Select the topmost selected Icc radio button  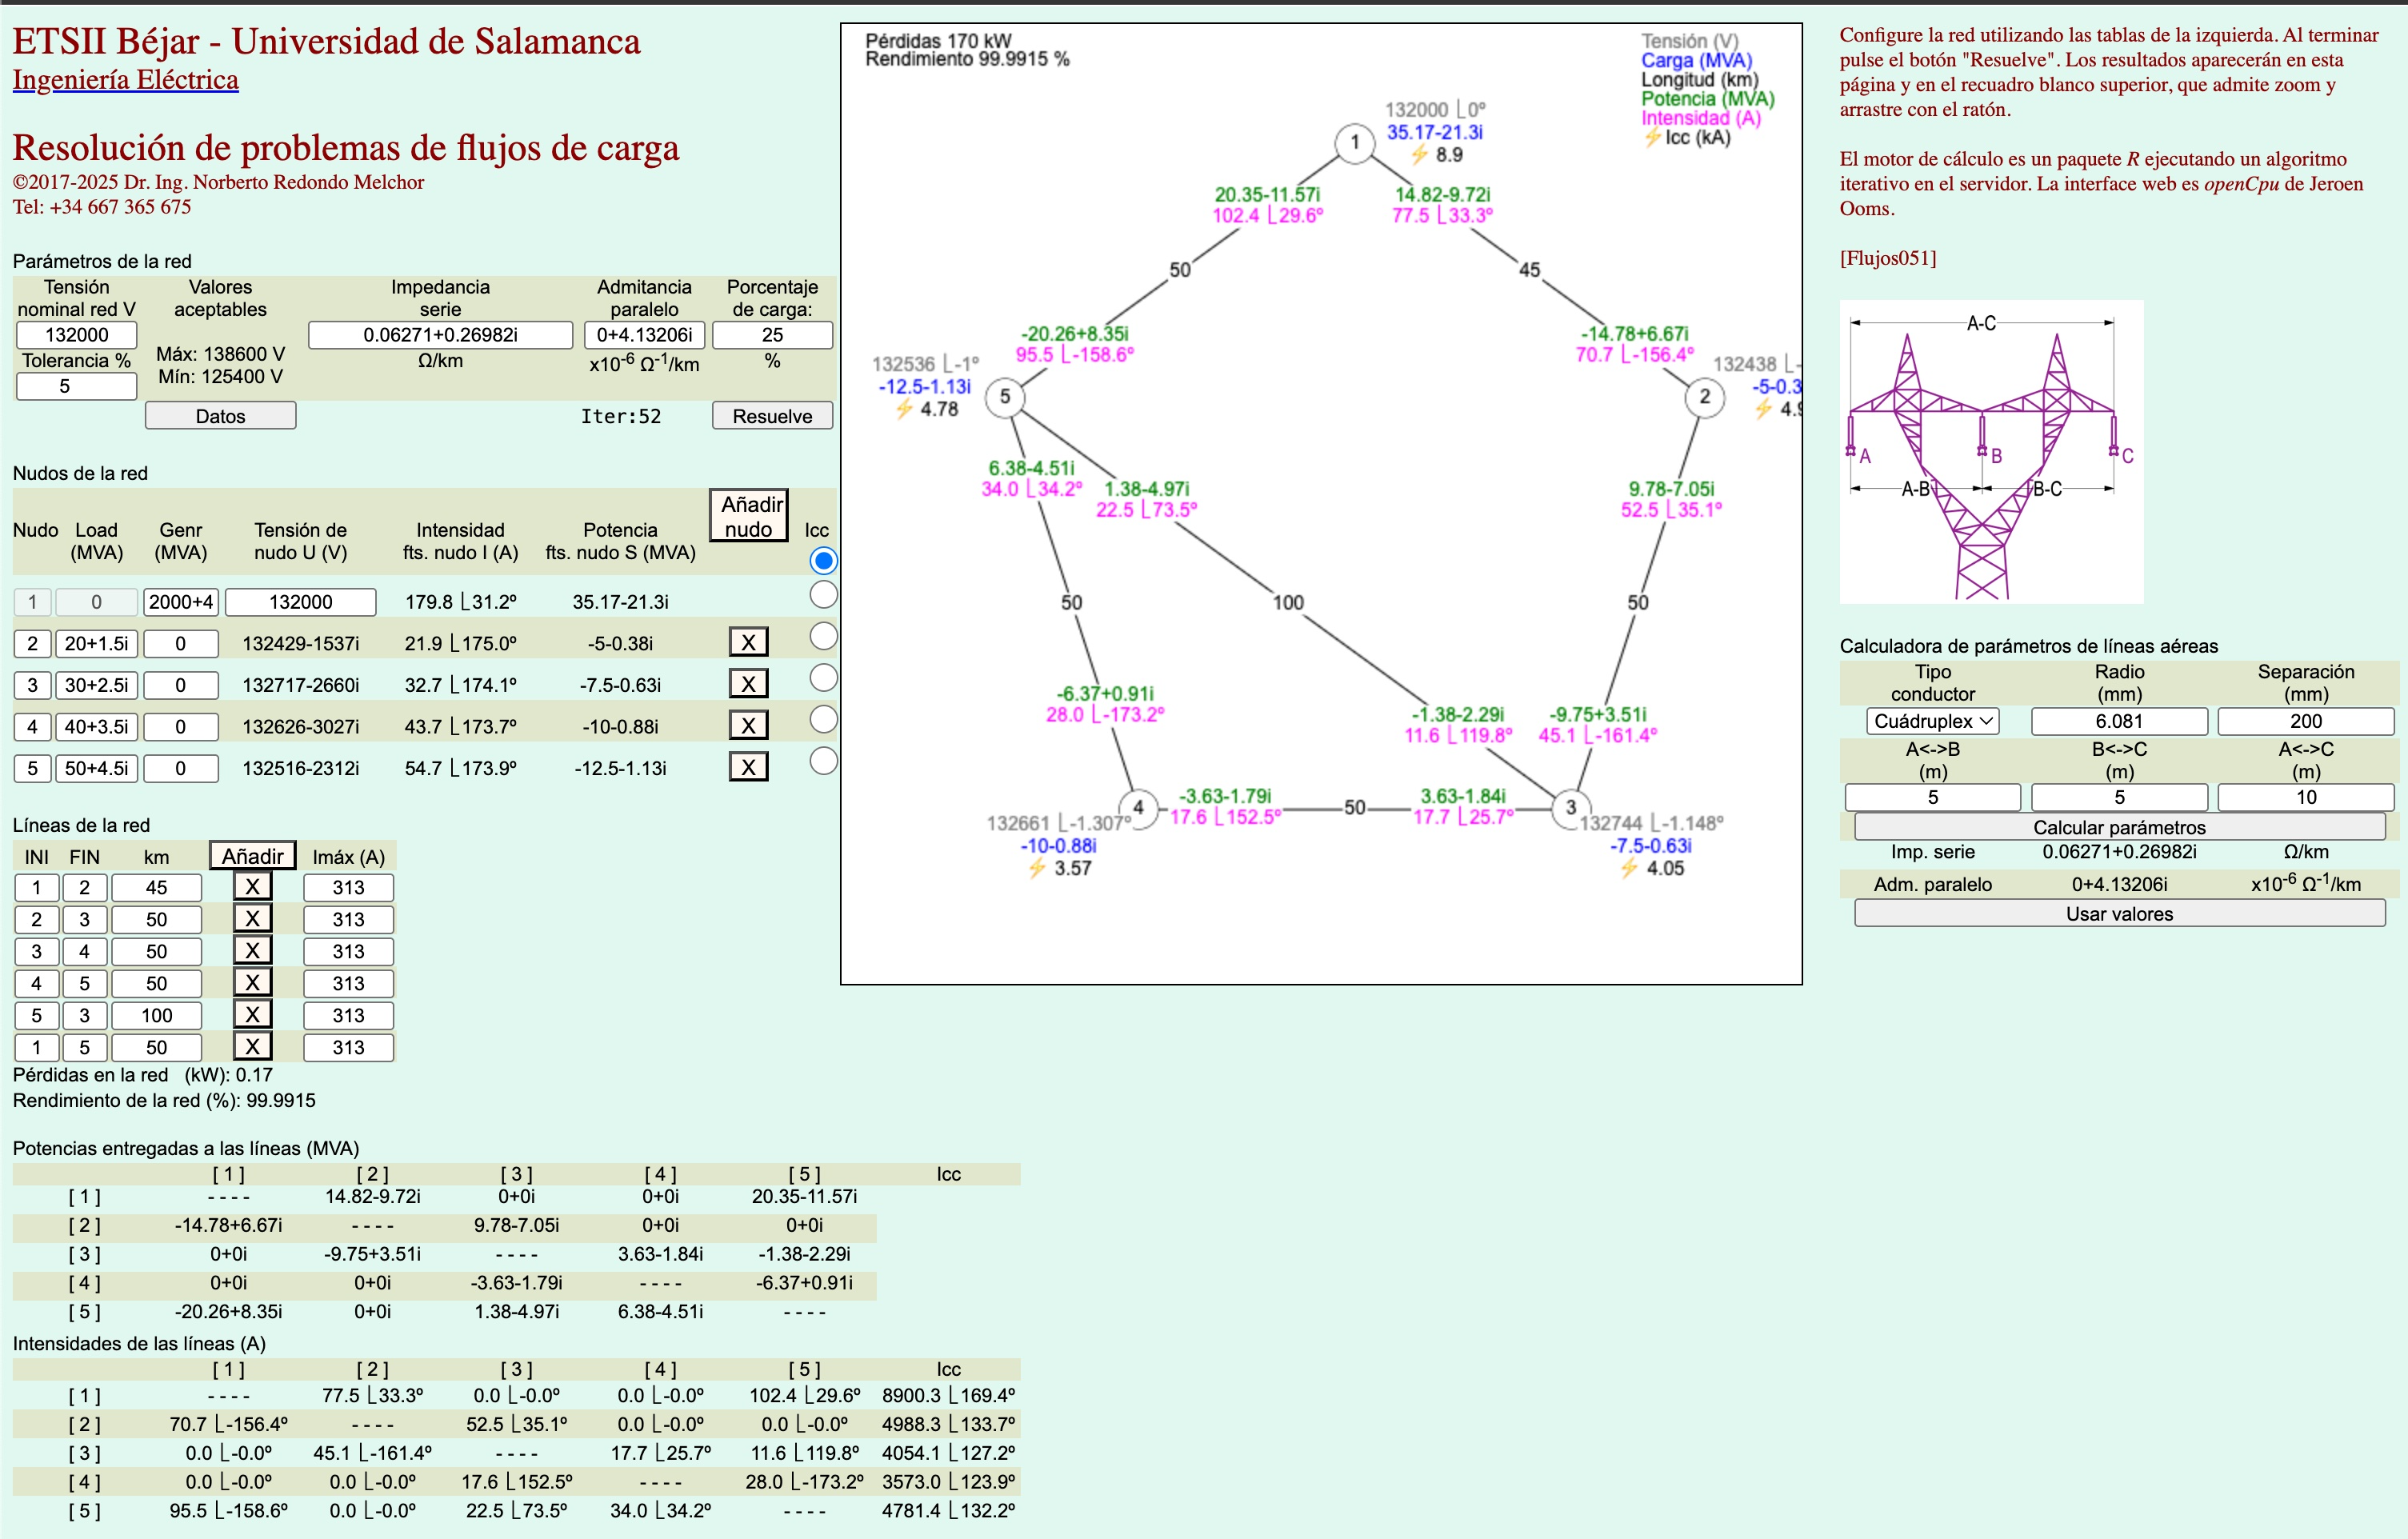pos(823,561)
